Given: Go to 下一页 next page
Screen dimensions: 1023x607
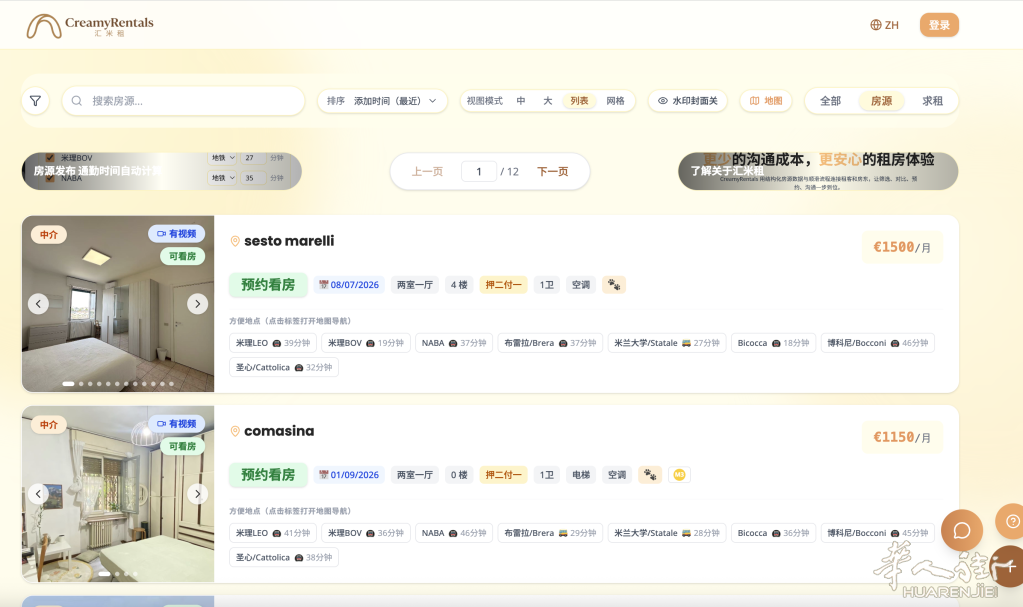Looking at the screenshot, I should (553, 172).
